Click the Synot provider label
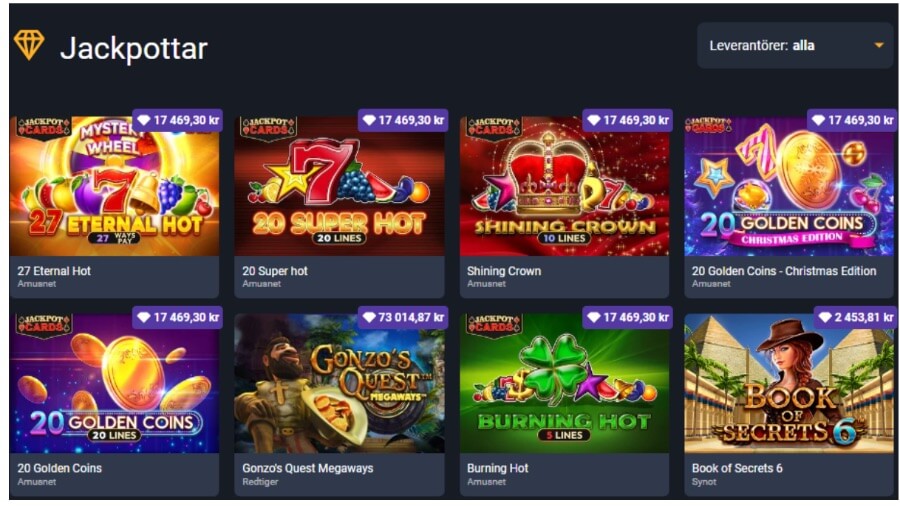 [704, 482]
